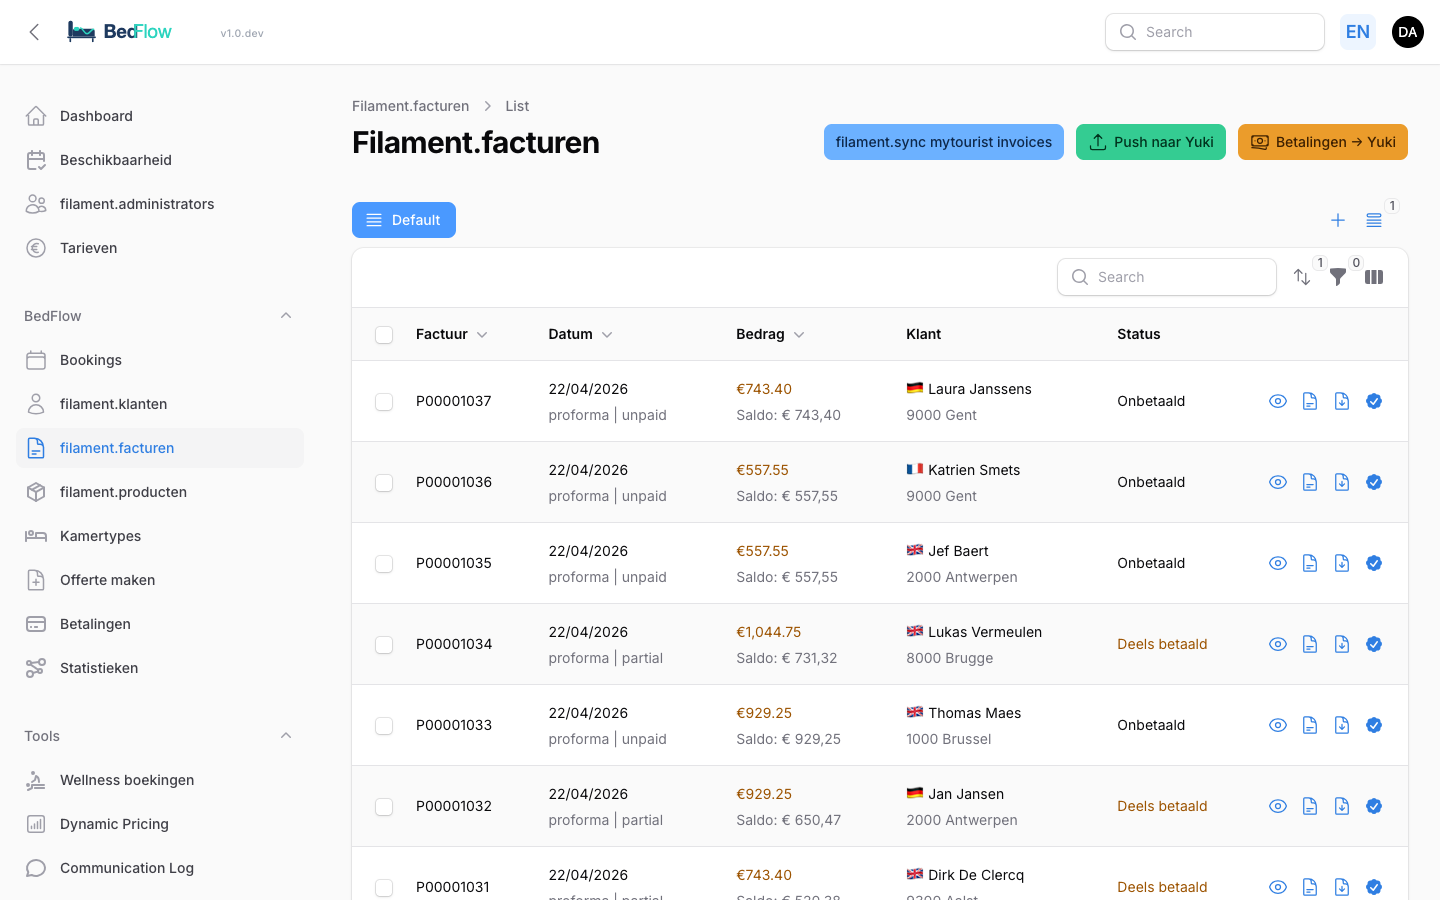Open the table filter funnel icon
The height and width of the screenshot is (900, 1440).
(x=1338, y=277)
